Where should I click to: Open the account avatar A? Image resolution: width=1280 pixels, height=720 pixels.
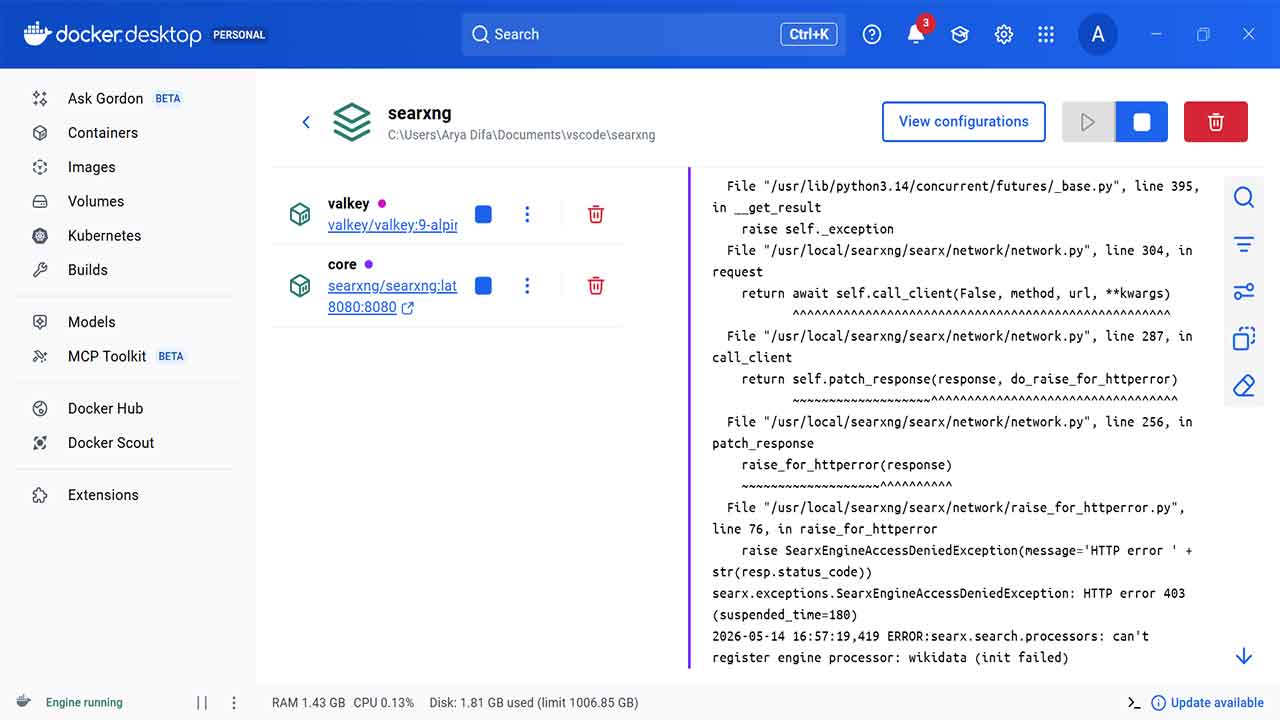[x=1097, y=34]
